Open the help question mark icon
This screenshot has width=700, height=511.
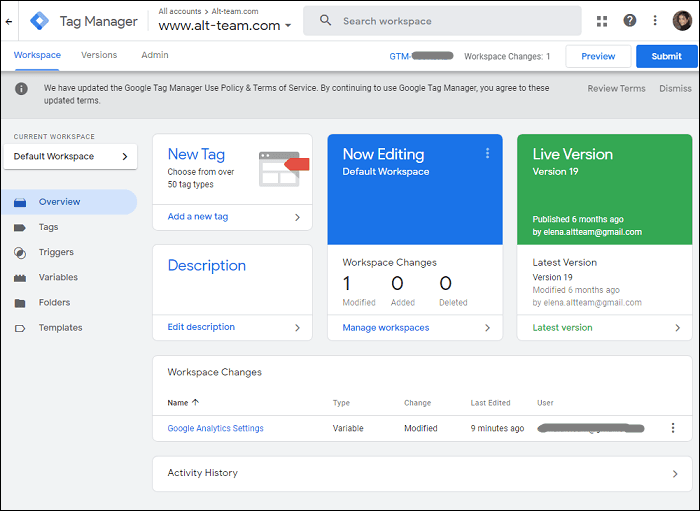(629, 21)
